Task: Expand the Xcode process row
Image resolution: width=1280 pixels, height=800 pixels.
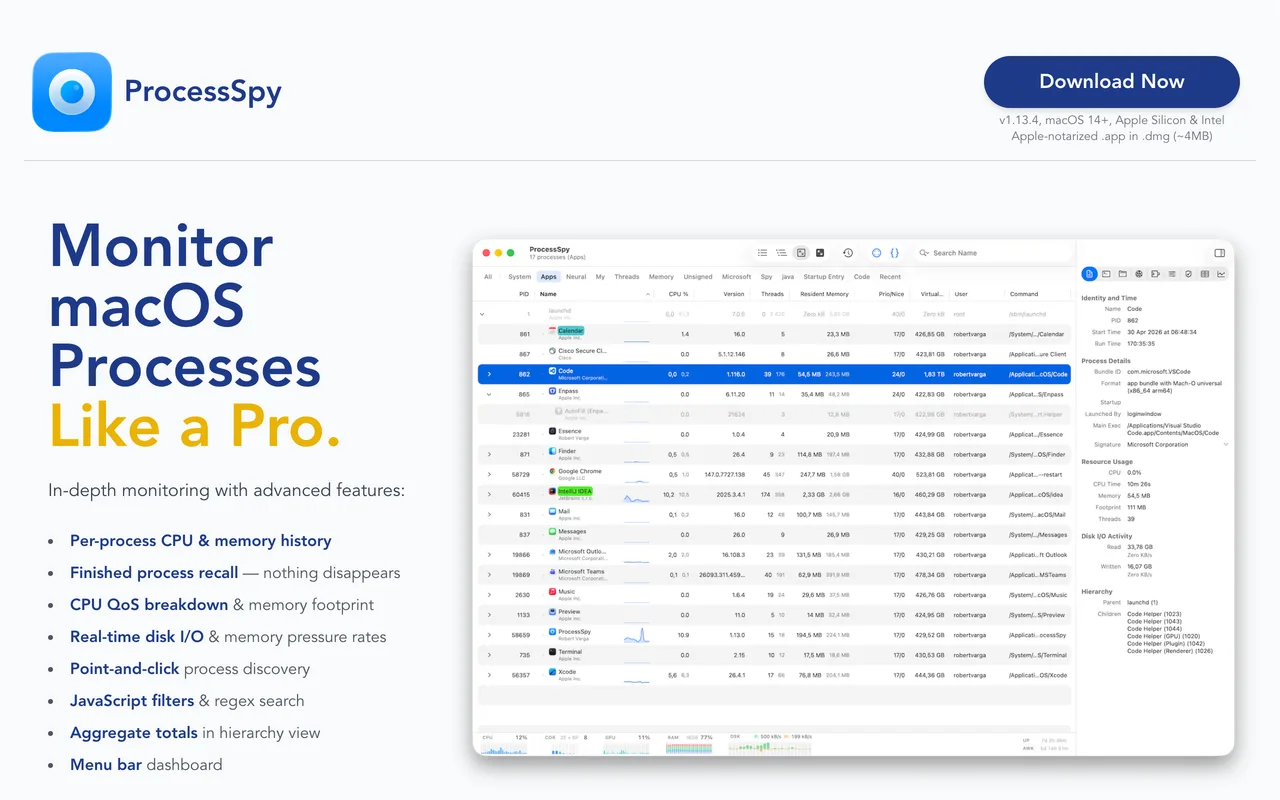Action: (489, 674)
